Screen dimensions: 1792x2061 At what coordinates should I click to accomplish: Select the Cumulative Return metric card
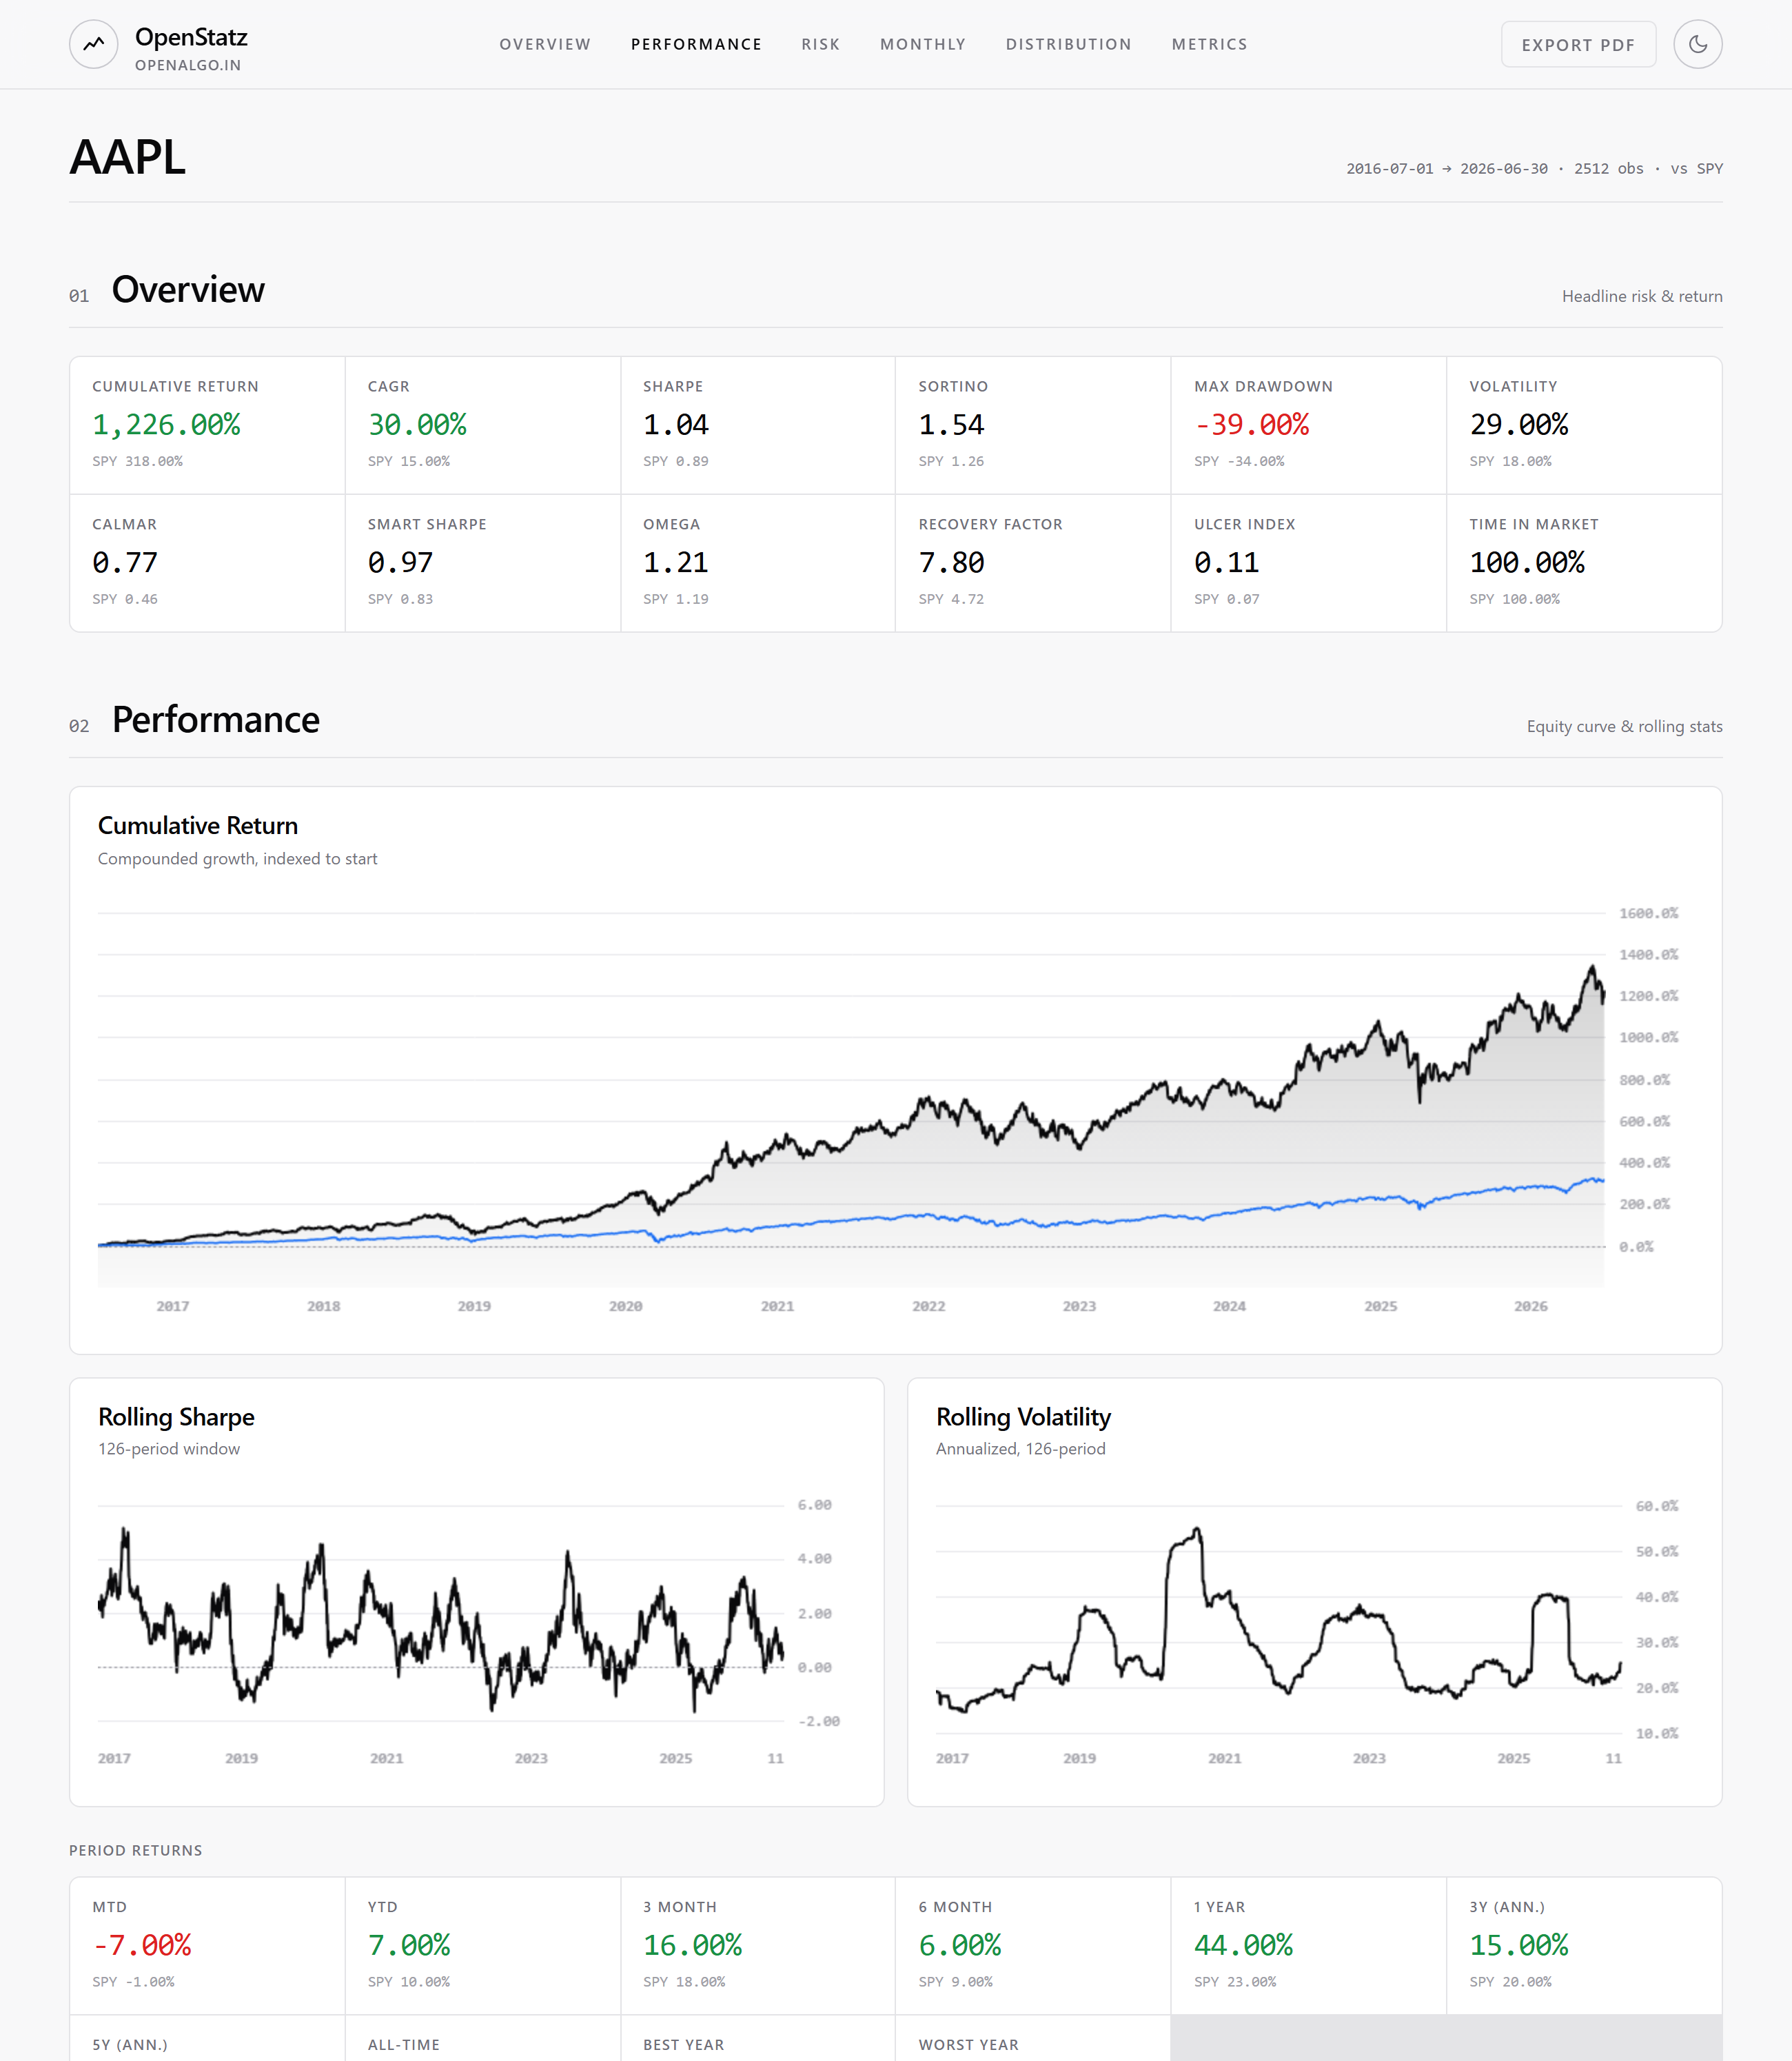(x=207, y=425)
